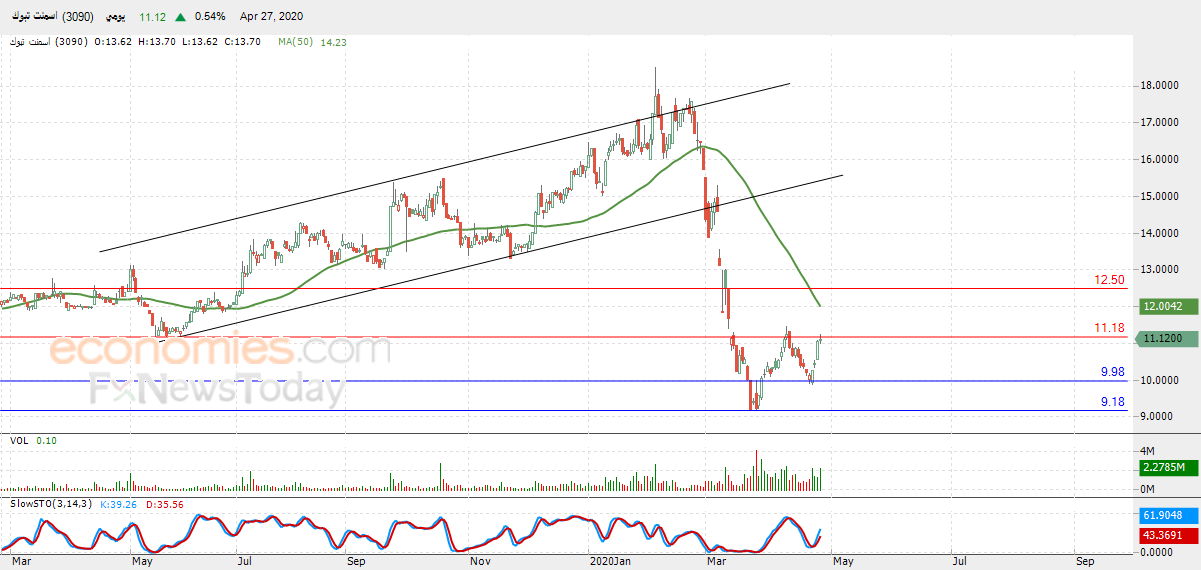The height and width of the screenshot is (570, 1201).
Task: Click the 16.0000 price axis label
Action: pyautogui.click(x=1162, y=160)
